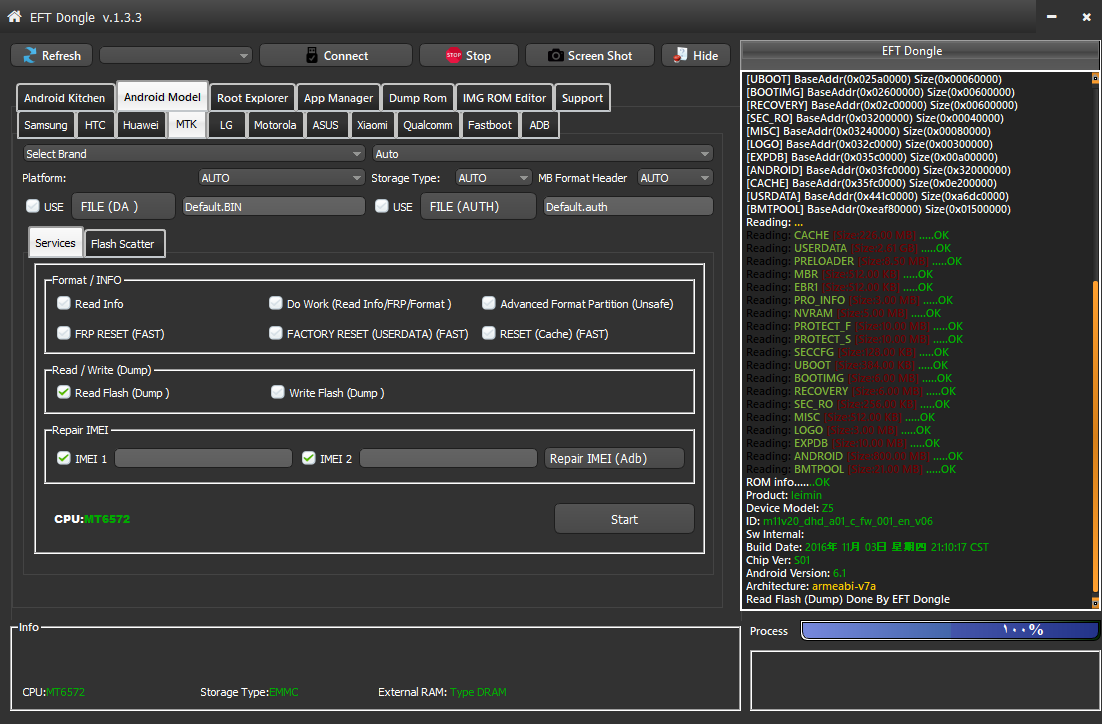Click the Screen Shot camera icon
The height and width of the screenshot is (724, 1102).
(x=555, y=56)
